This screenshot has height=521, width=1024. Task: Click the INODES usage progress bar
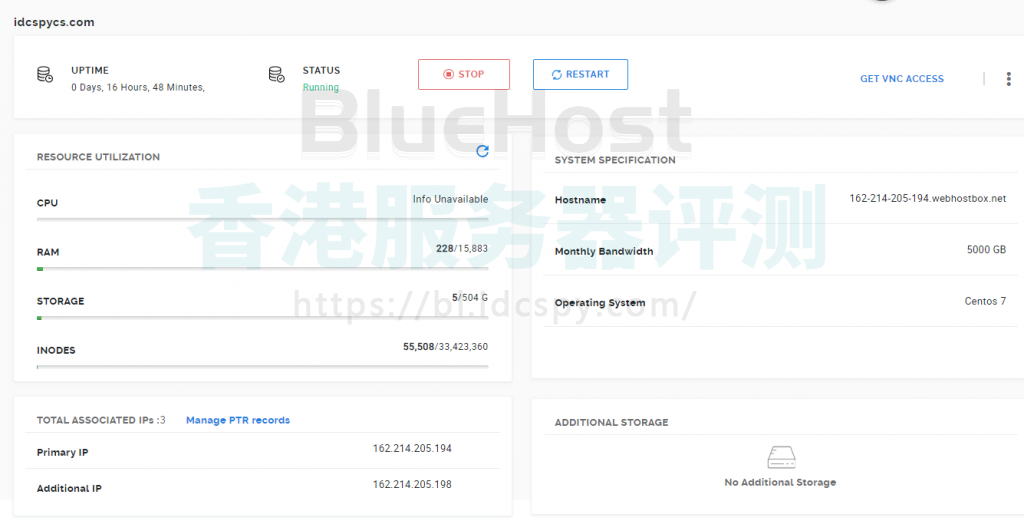coord(263,367)
